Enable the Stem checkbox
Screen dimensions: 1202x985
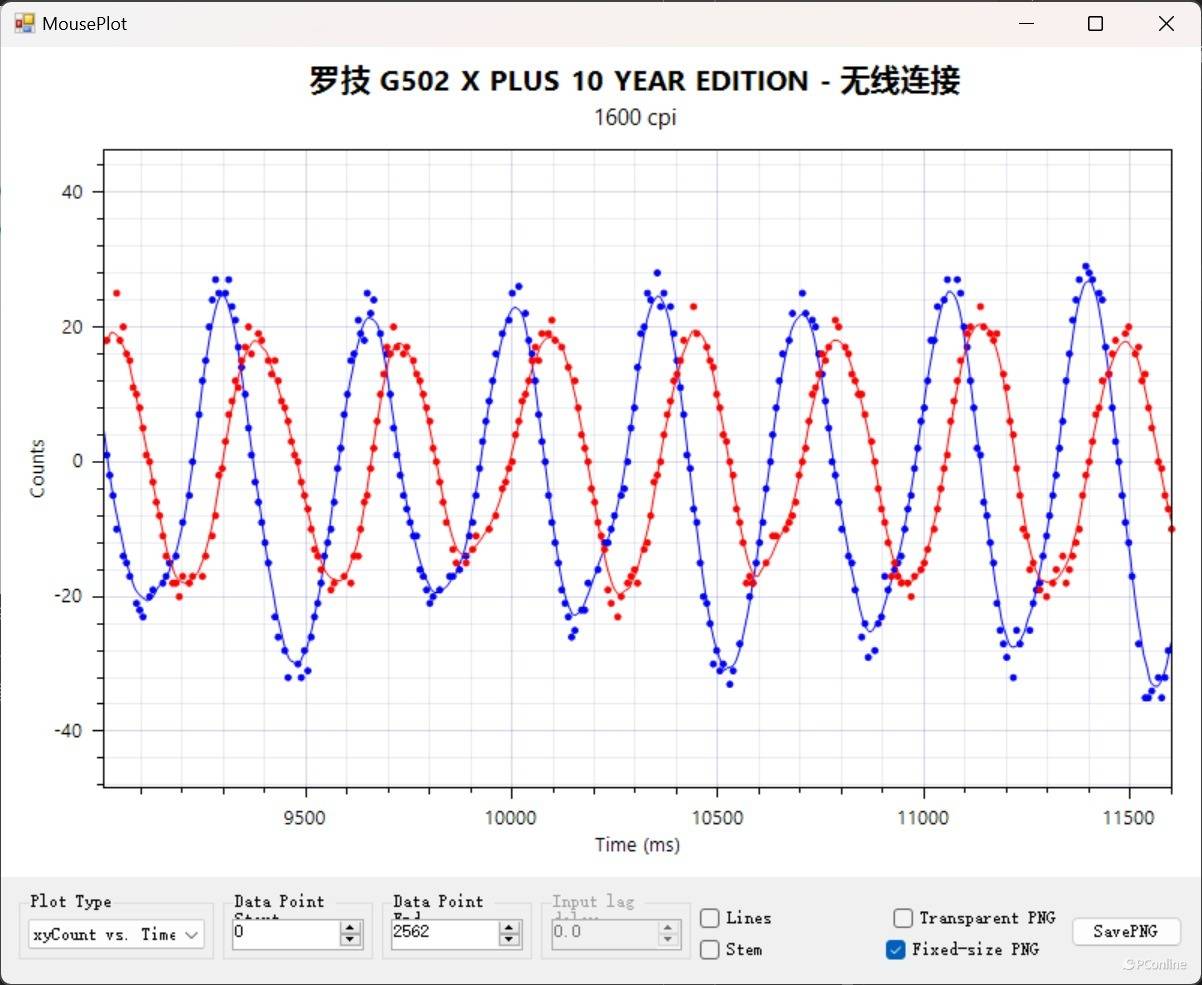coord(710,949)
